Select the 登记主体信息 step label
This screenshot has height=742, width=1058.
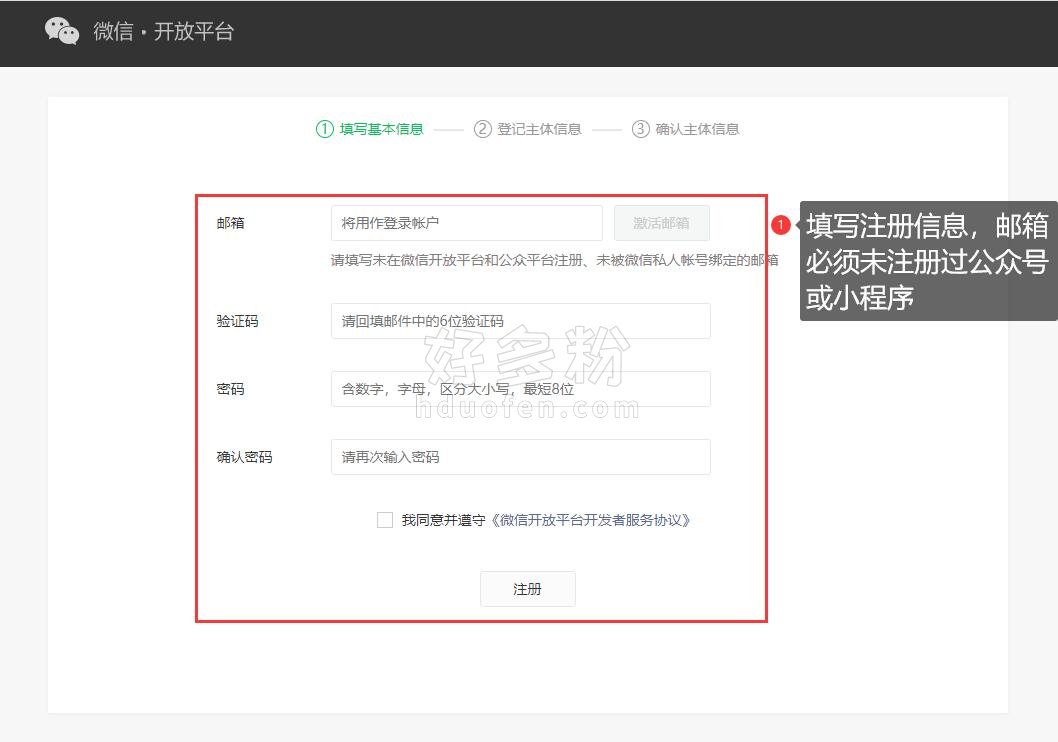click(539, 129)
